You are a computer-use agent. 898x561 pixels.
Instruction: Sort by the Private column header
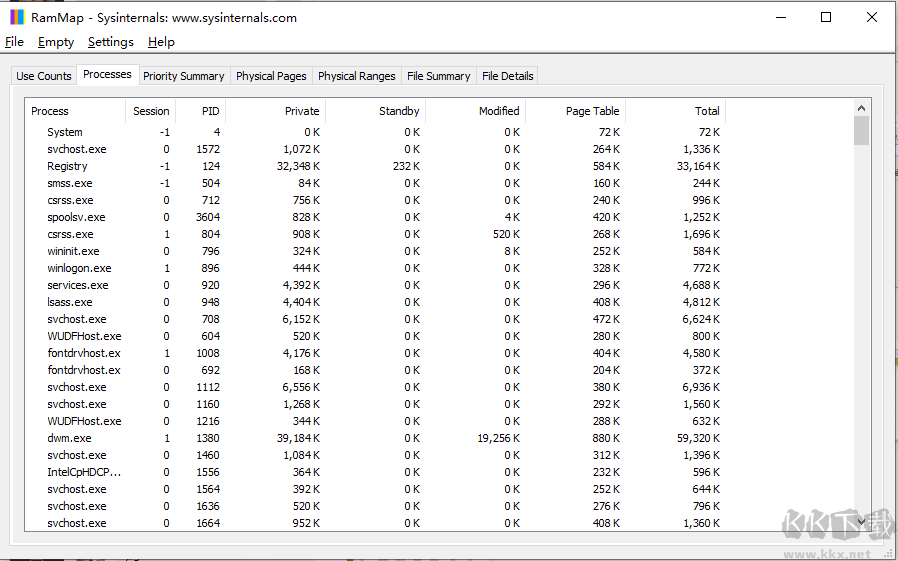301,111
